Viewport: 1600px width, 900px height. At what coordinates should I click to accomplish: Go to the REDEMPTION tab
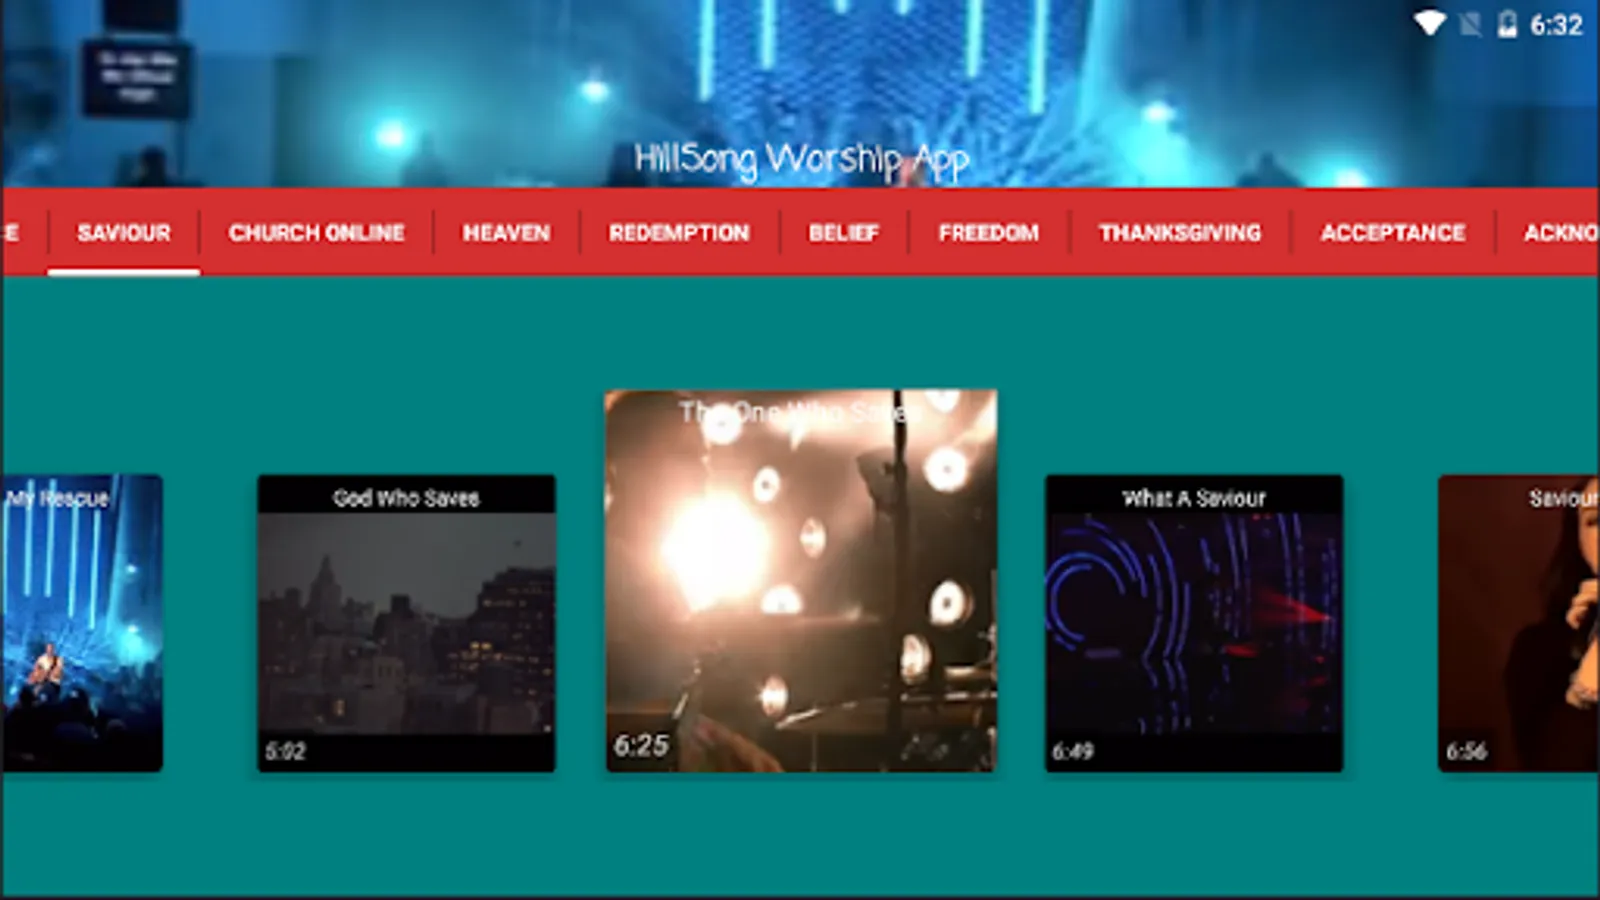[x=679, y=233]
